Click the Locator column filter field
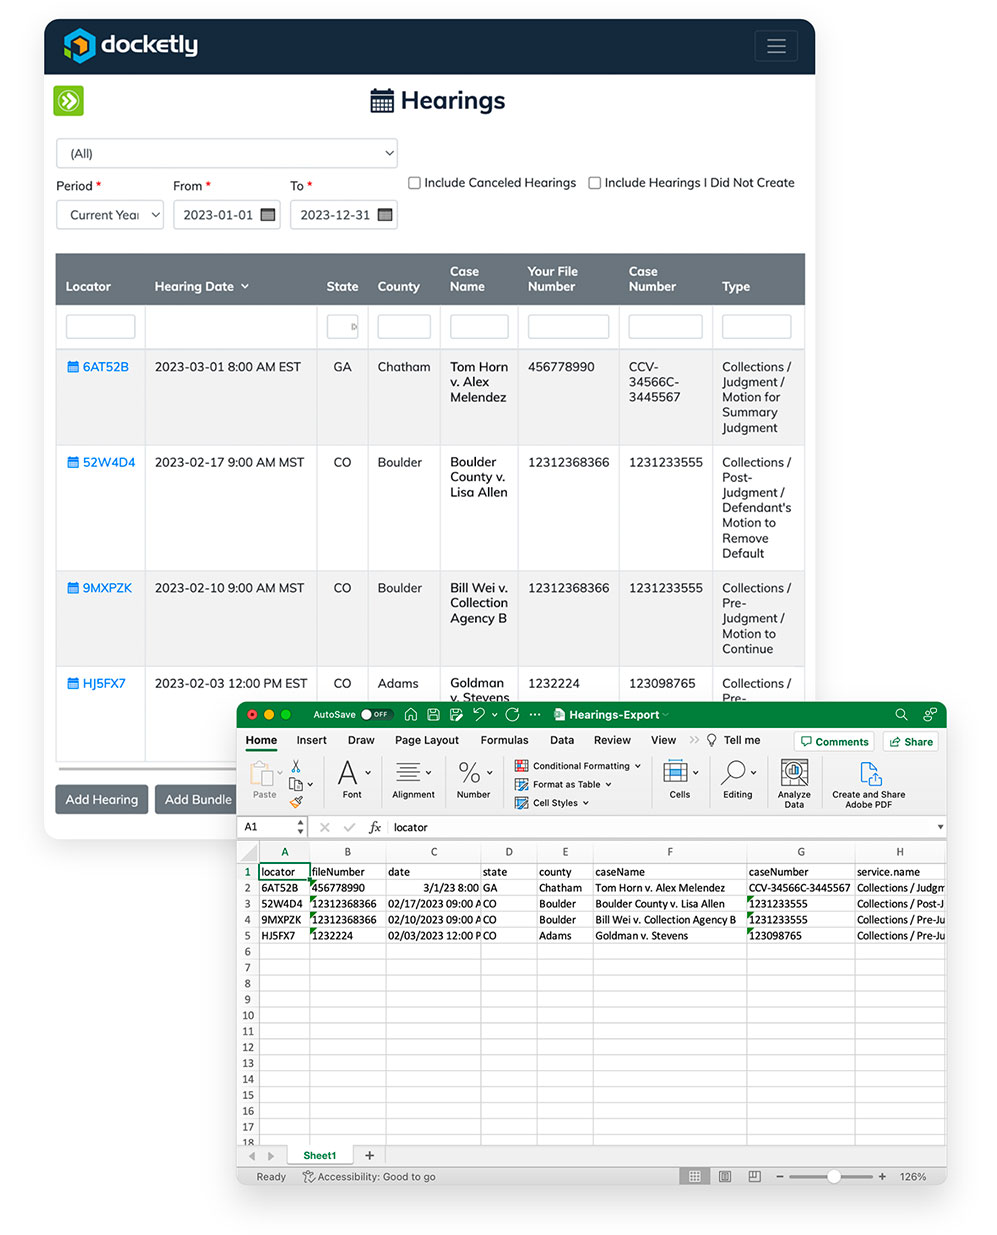 tap(100, 326)
